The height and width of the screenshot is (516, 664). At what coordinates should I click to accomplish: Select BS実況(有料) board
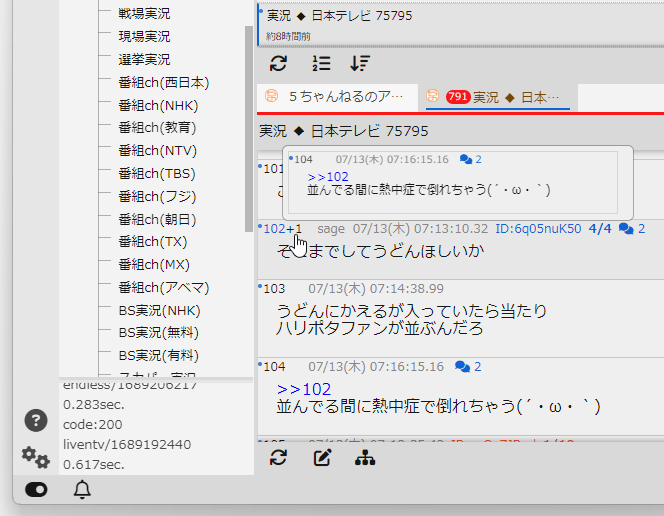(x=159, y=356)
